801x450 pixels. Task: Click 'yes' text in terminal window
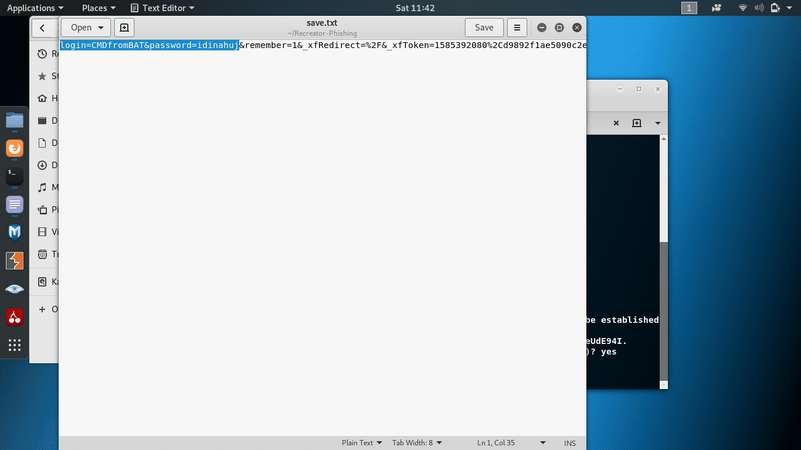[x=608, y=352]
